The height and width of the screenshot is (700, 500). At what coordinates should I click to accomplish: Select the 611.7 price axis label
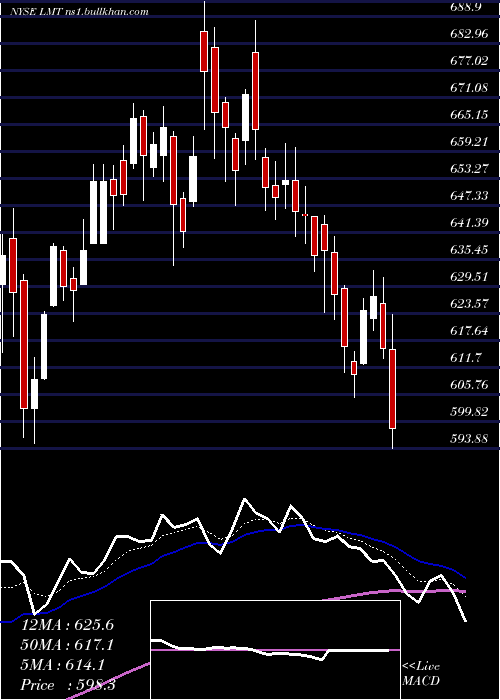(x=466, y=358)
